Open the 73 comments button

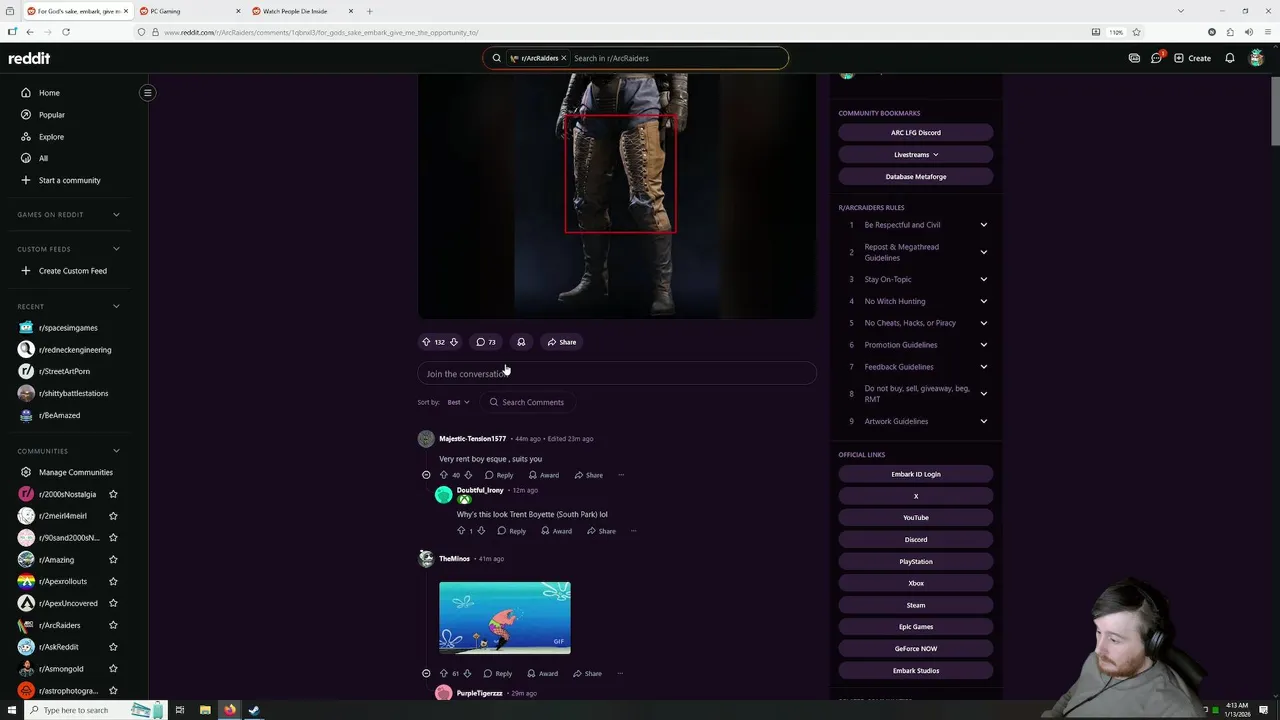pyautogui.click(x=486, y=342)
